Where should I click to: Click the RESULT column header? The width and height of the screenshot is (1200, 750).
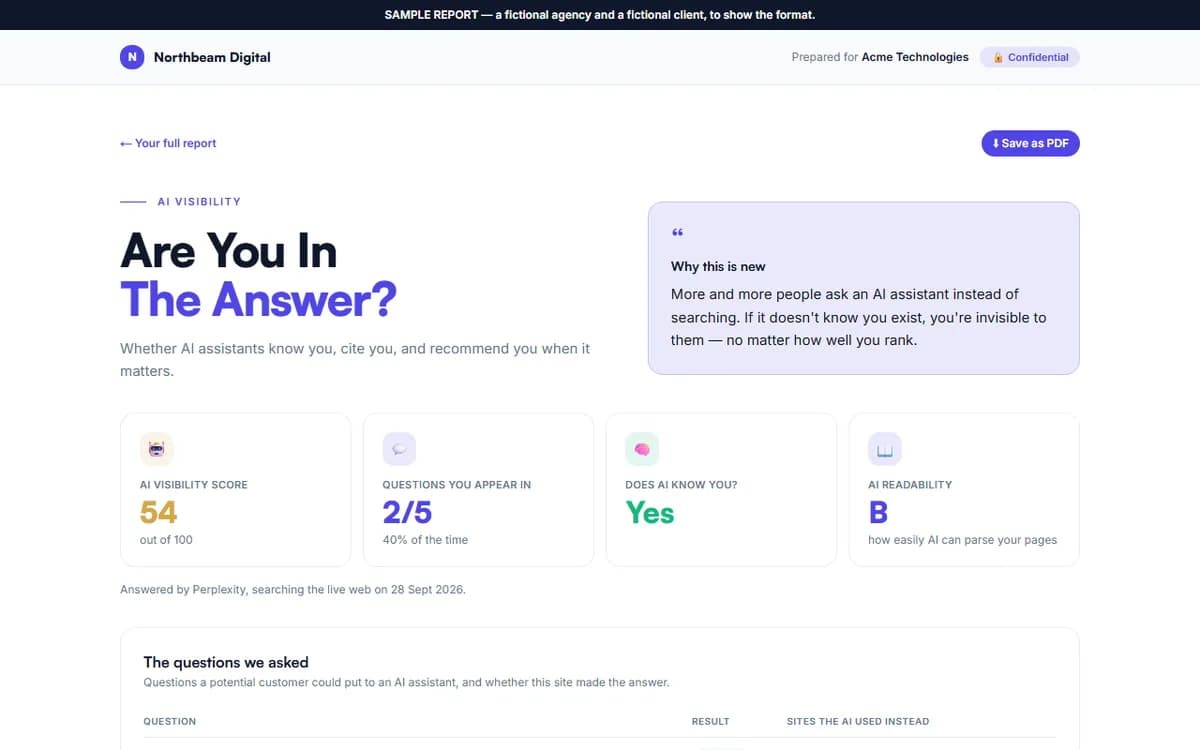click(711, 721)
